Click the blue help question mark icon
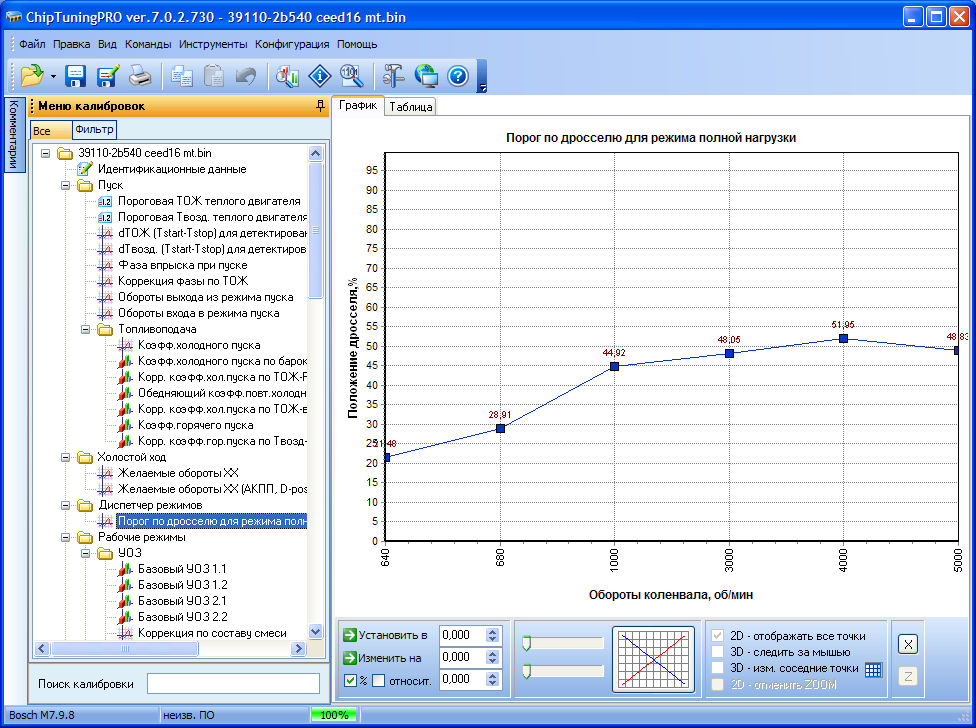This screenshot has height=728, width=976. tap(457, 75)
